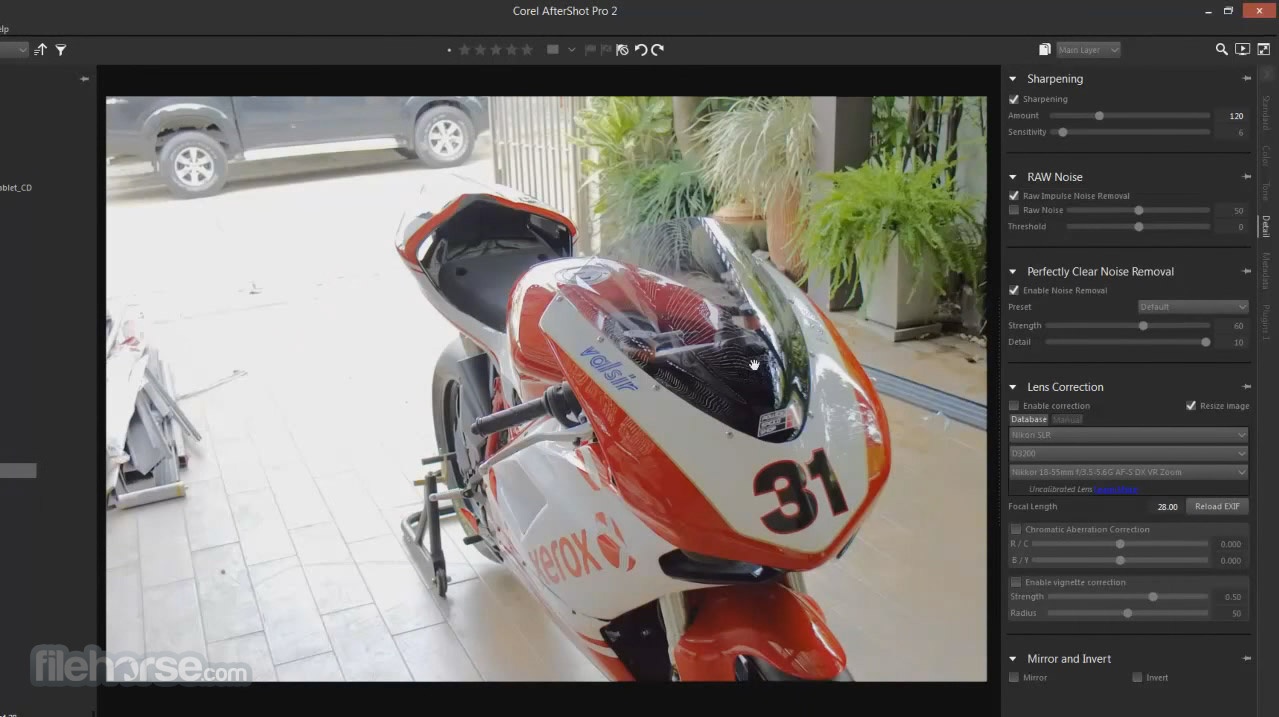Image resolution: width=1279 pixels, height=717 pixels.
Task: Click the sort order arrow icon
Action: pyautogui.click(x=40, y=49)
